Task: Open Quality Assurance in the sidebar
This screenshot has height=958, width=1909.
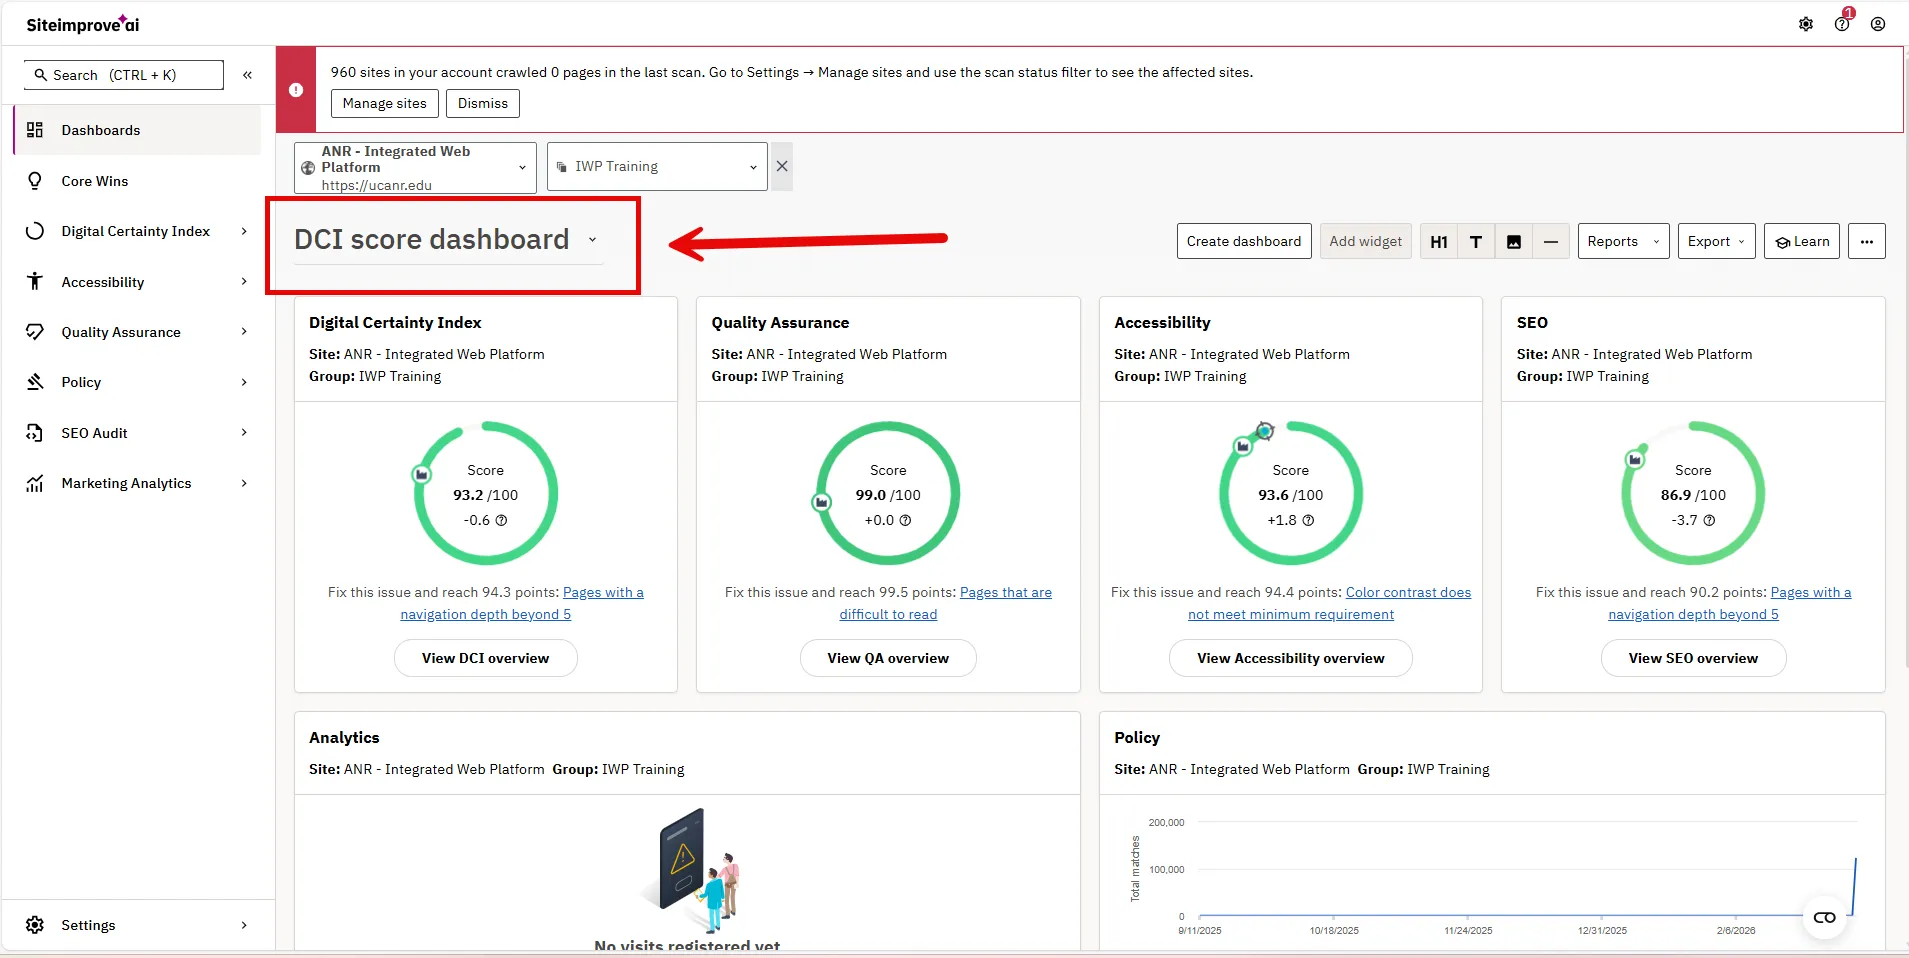Action: pos(120,331)
